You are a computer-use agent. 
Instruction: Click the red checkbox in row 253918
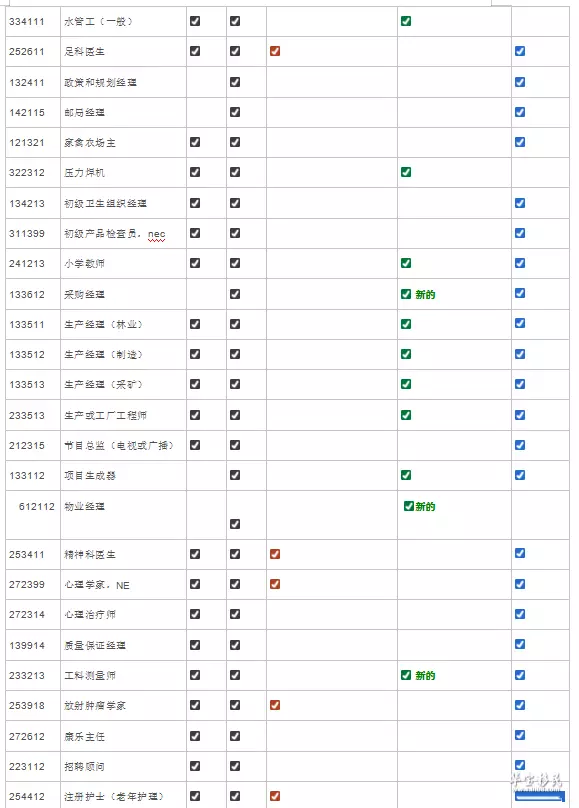point(275,705)
